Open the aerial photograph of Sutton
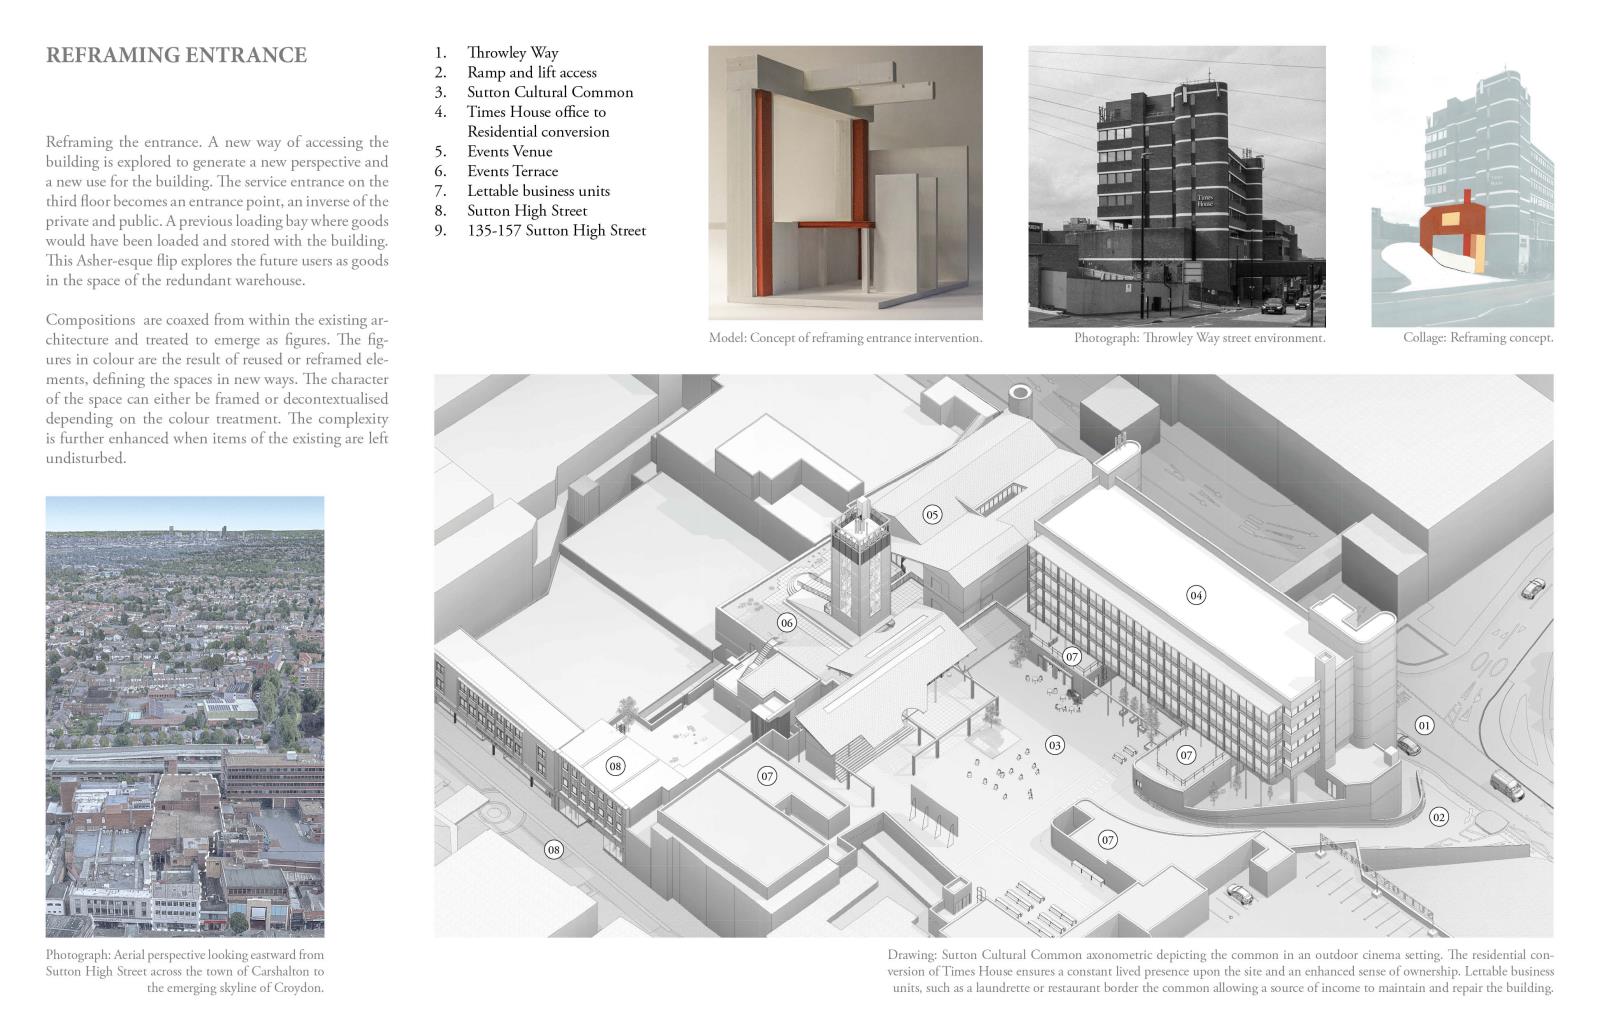Image resolution: width=1600 pixels, height=1029 pixels. pyautogui.click(x=185, y=716)
